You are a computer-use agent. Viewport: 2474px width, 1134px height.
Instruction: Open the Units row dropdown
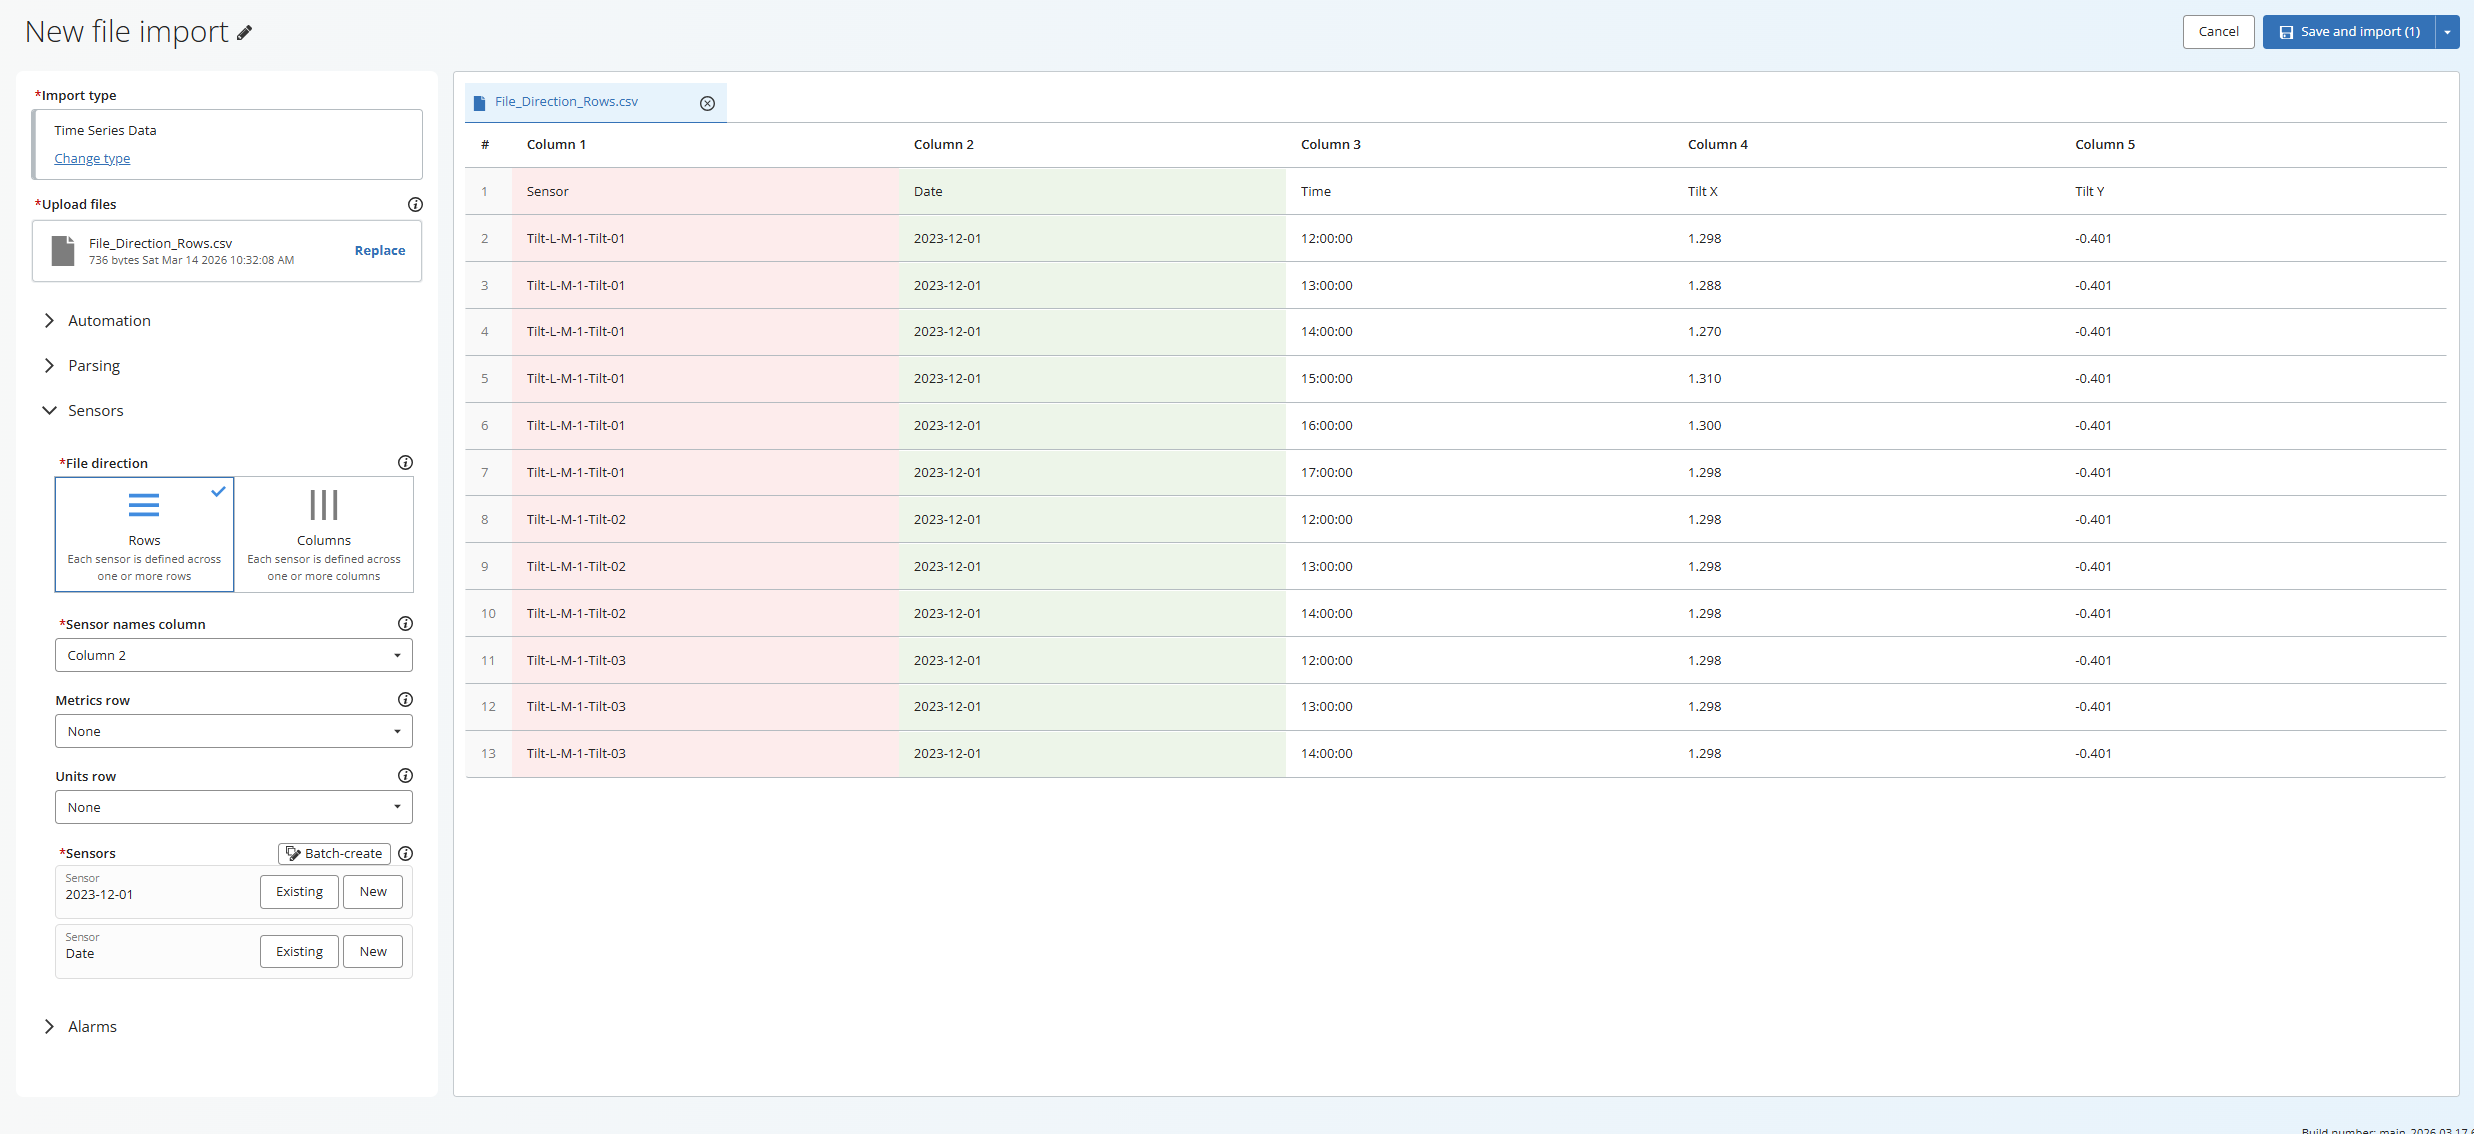tap(233, 807)
